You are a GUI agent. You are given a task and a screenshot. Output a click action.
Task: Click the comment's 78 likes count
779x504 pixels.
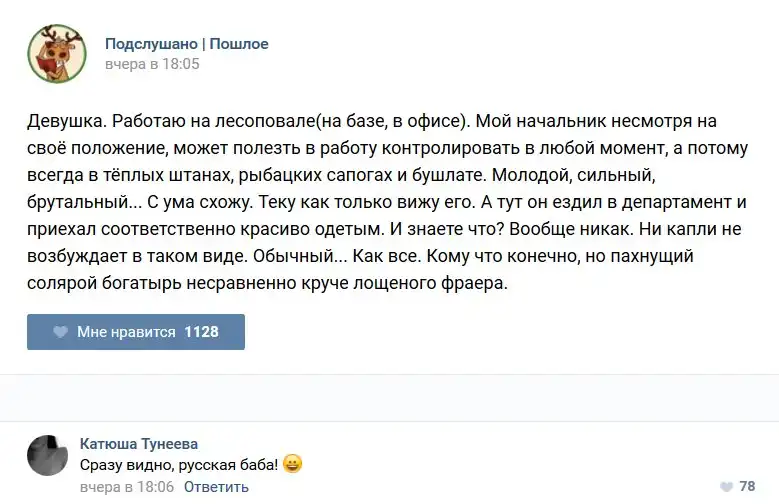[747, 487]
